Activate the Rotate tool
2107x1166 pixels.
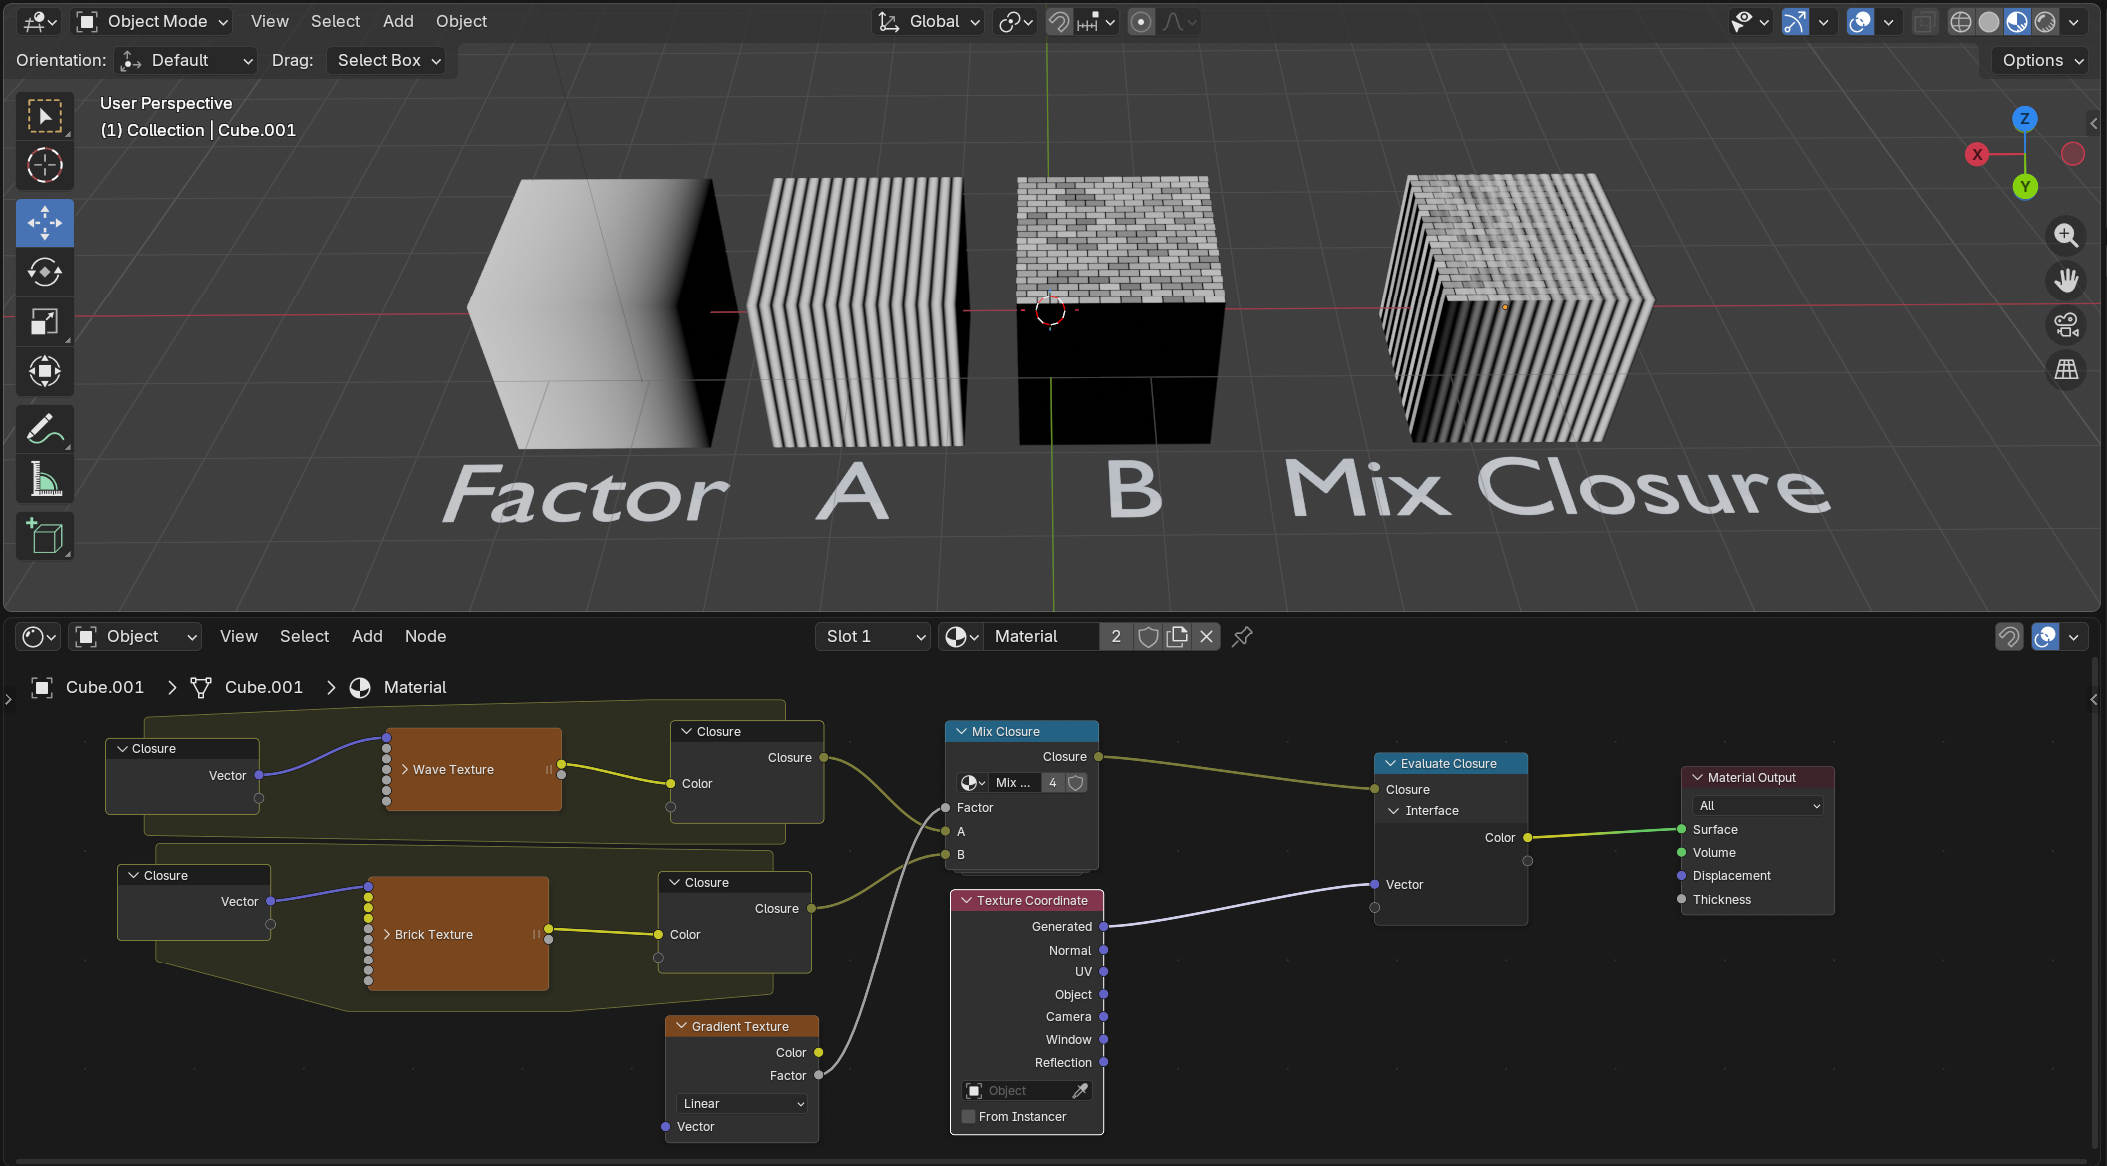tap(45, 272)
